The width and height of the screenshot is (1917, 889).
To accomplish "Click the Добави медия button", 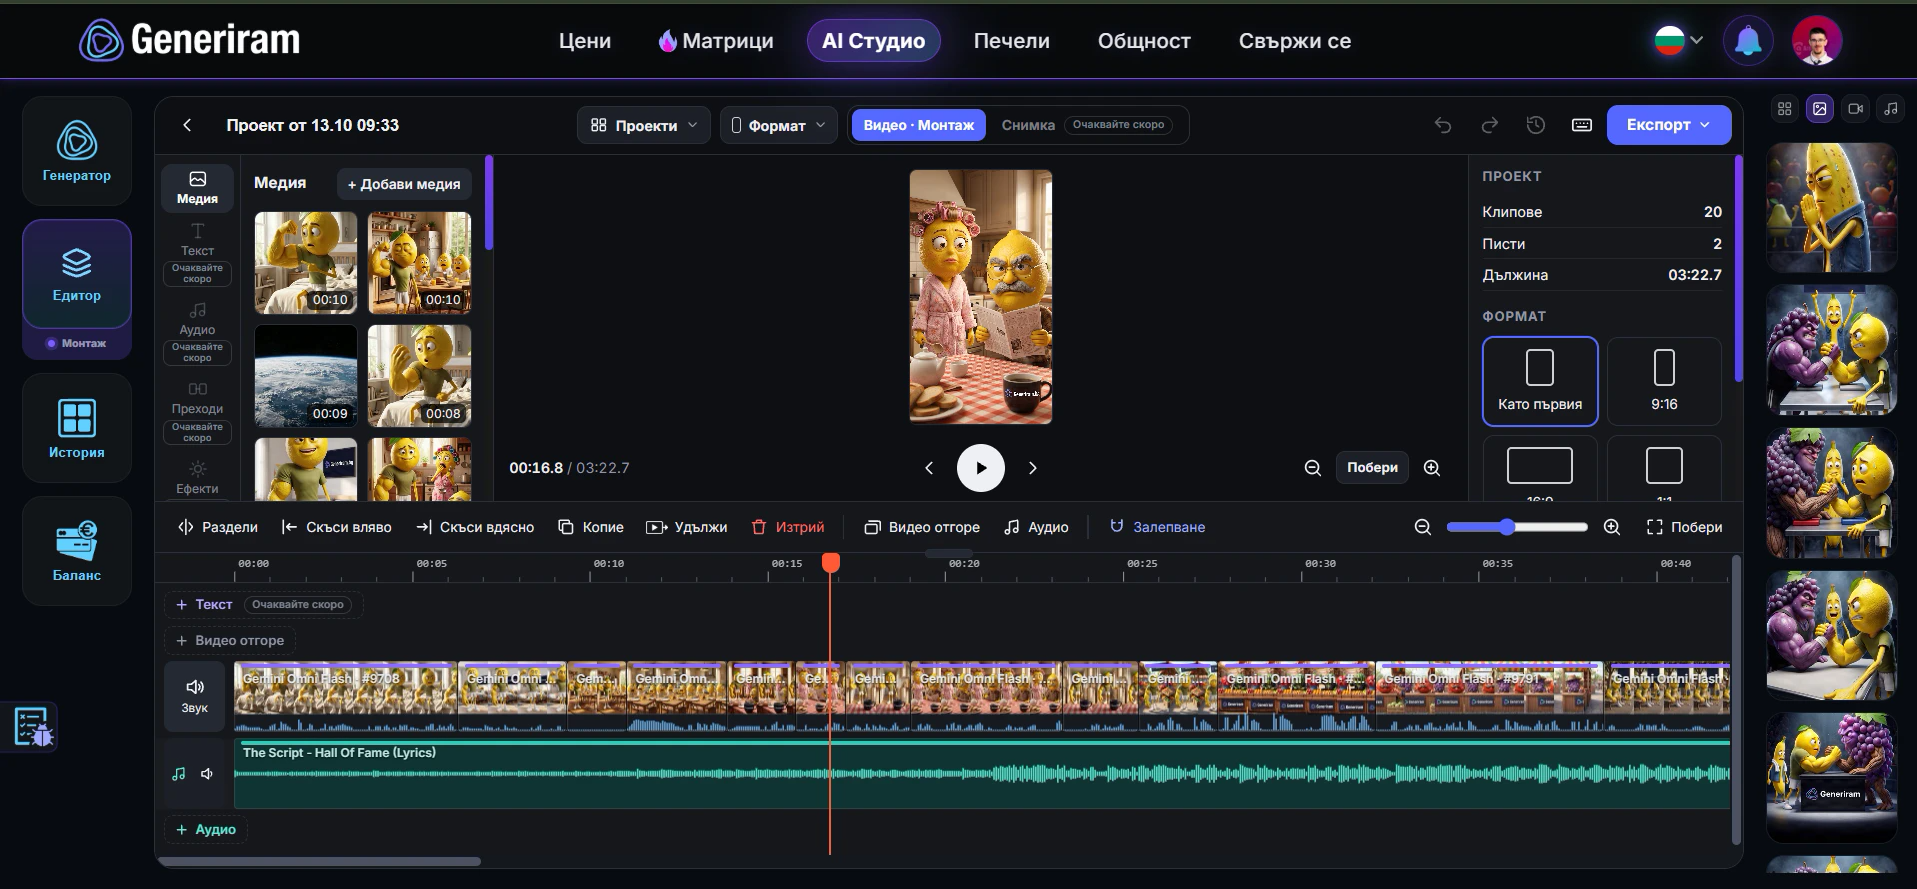I will point(404,184).
